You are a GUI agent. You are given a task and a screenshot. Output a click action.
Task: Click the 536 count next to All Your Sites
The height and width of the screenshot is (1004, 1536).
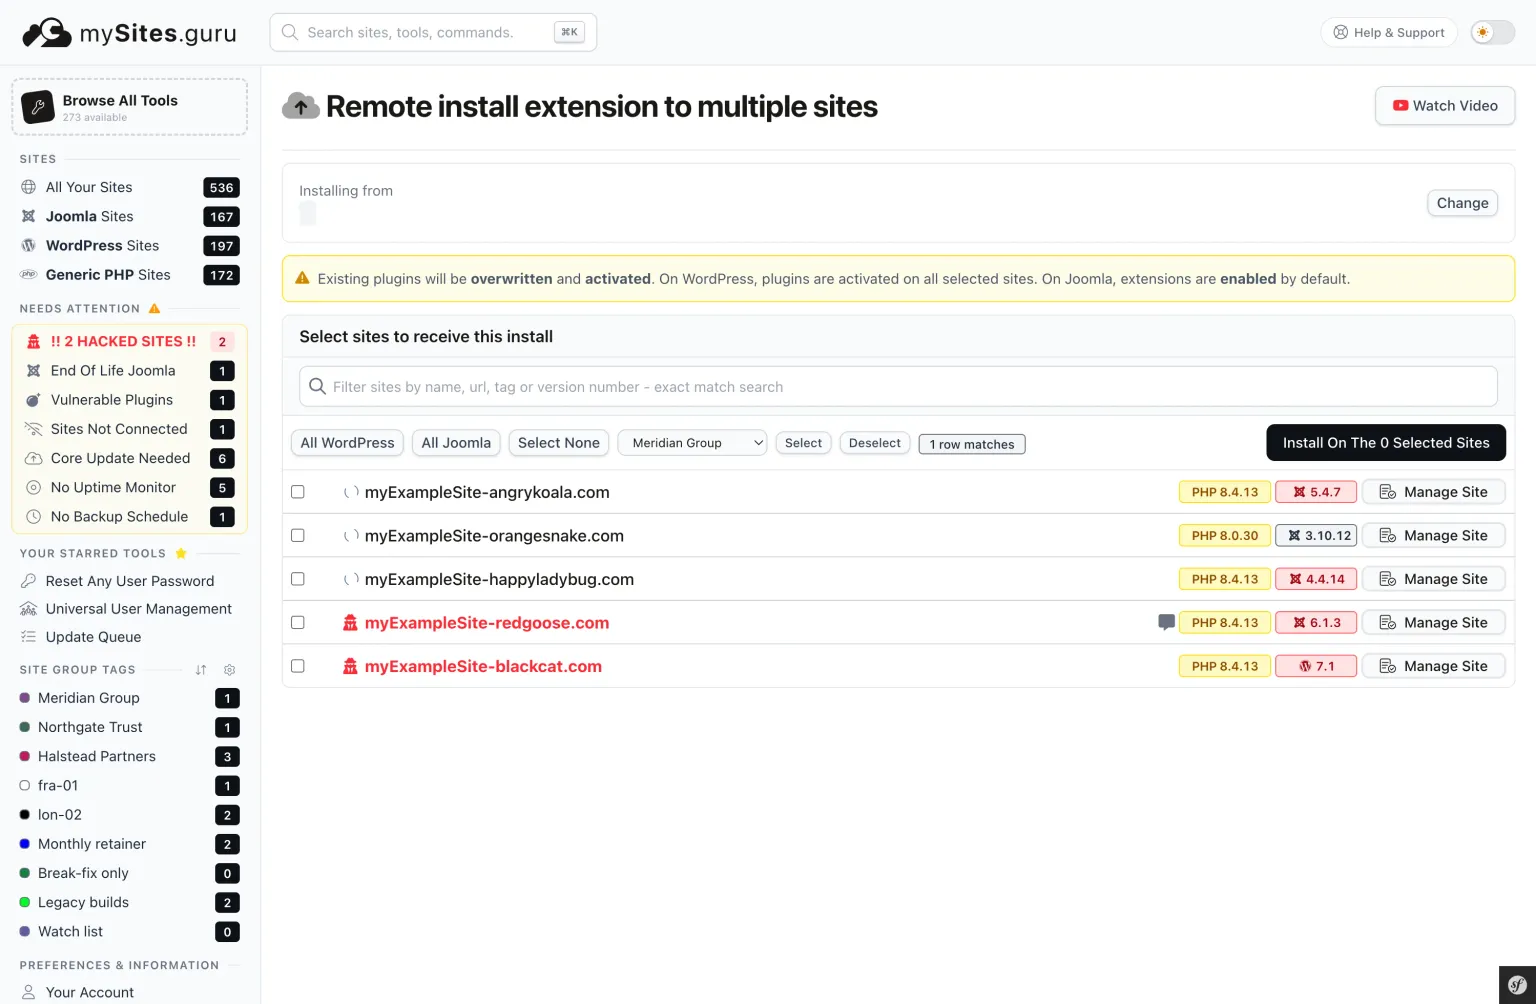point(221,188)
